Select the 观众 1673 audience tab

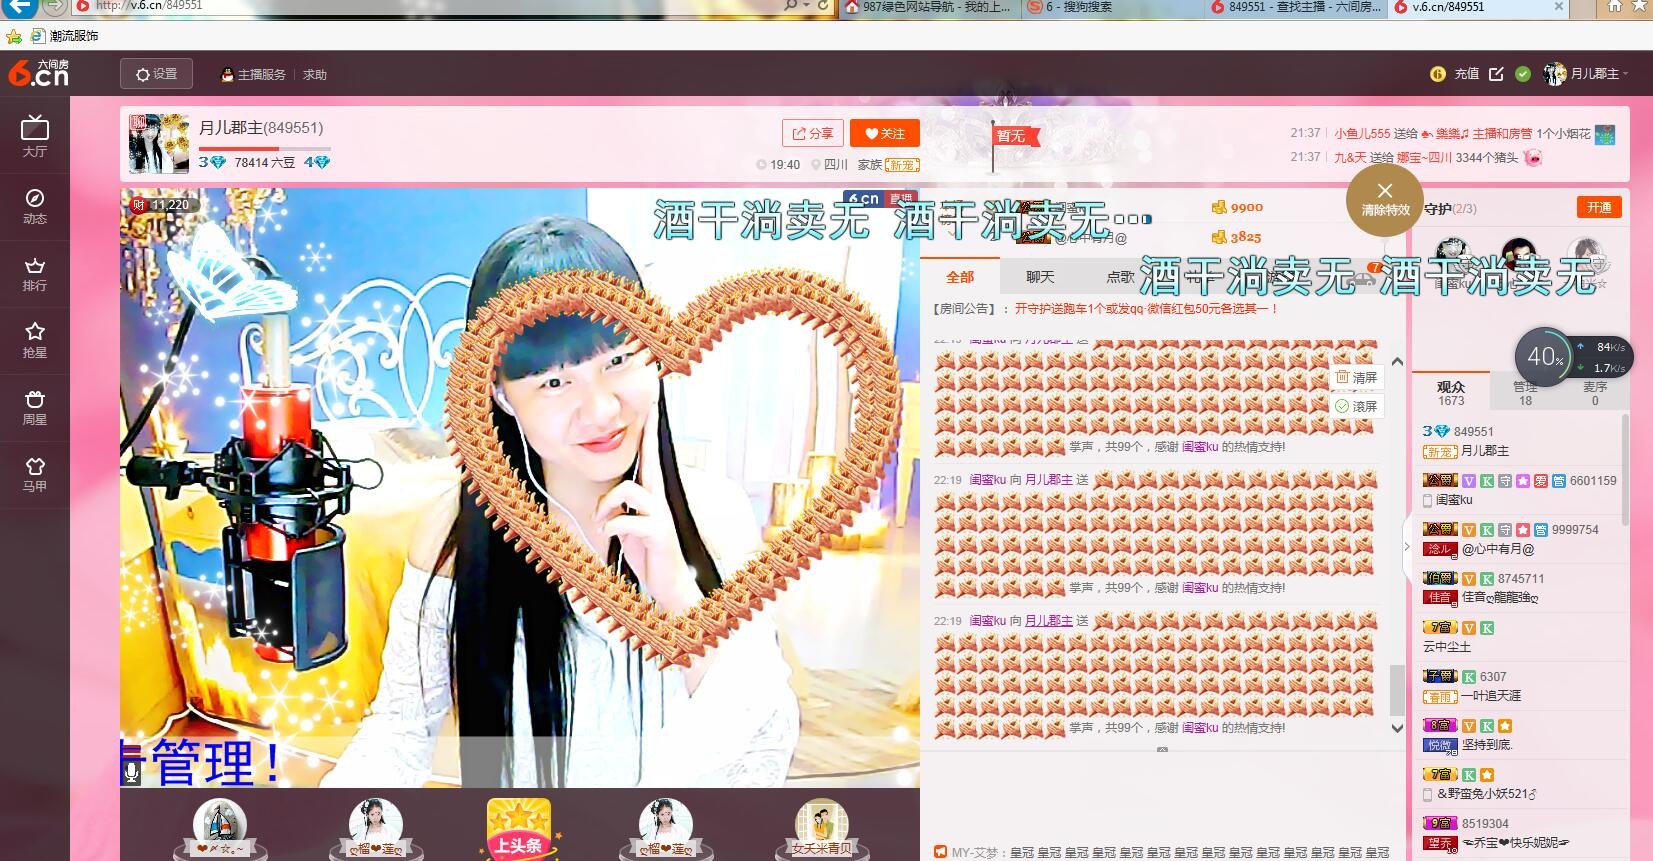(x=1451, y=393)
